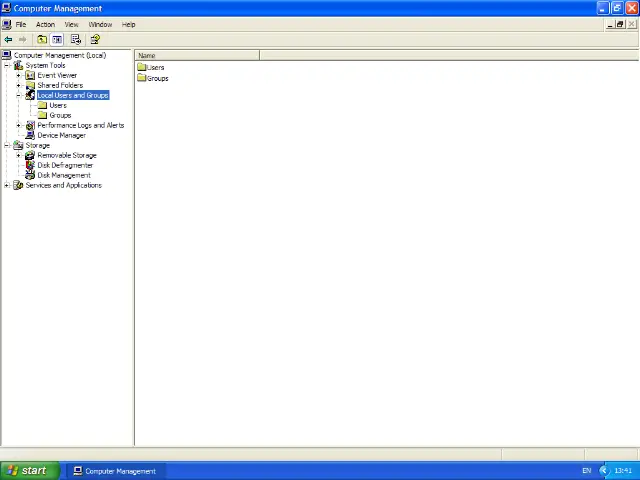
Task: Select 'Computer Management (Local)' tree label
Action: (60, 55)
